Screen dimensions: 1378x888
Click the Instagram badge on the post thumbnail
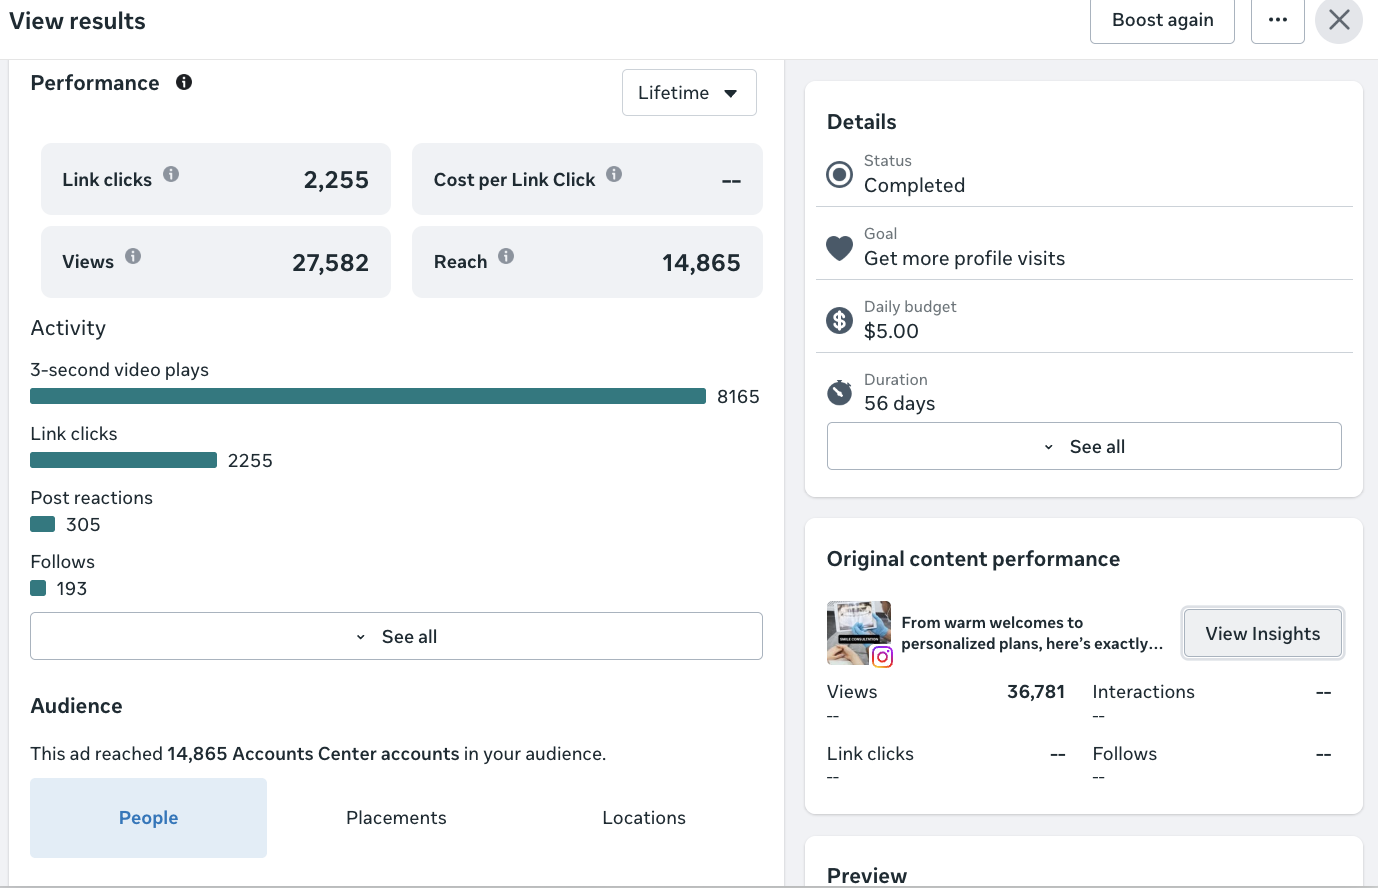click(x=882, y=657)
